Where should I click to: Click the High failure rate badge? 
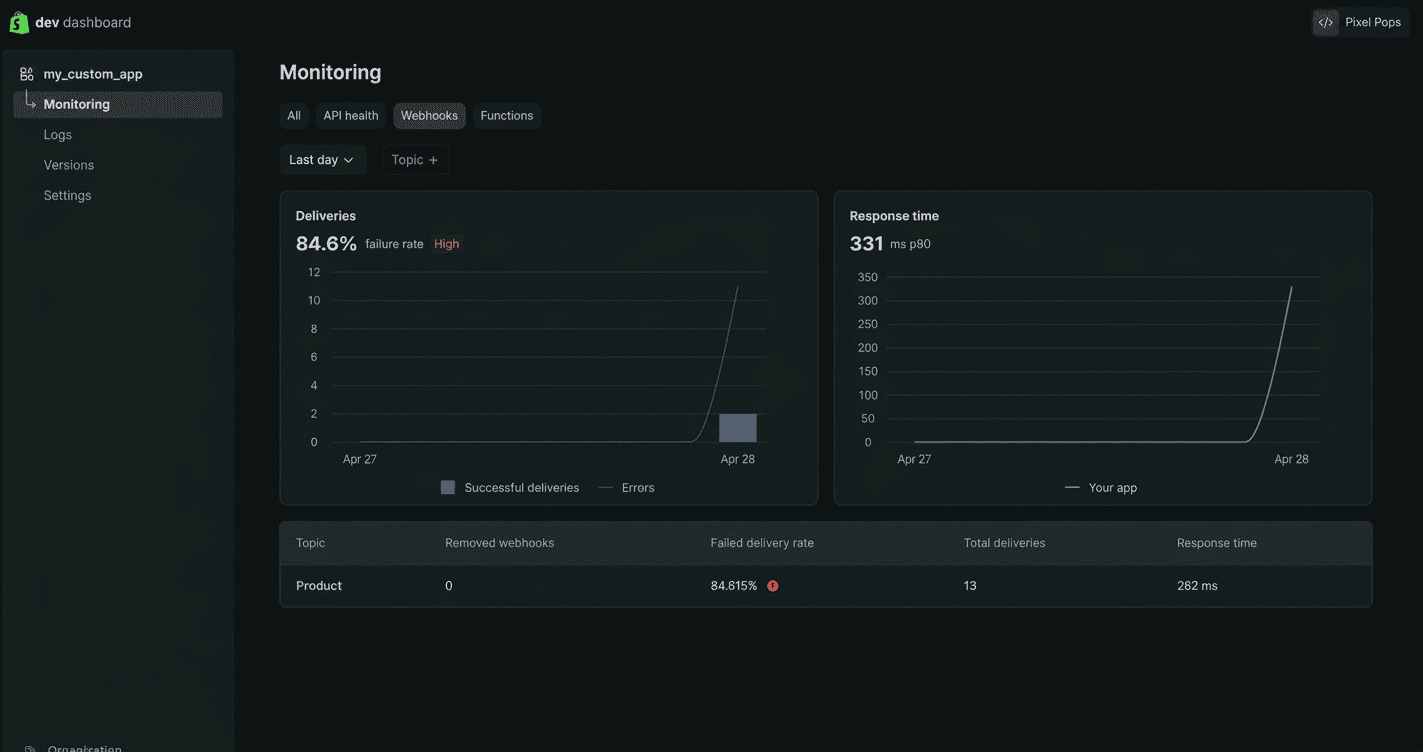click(x=447, y=244)
